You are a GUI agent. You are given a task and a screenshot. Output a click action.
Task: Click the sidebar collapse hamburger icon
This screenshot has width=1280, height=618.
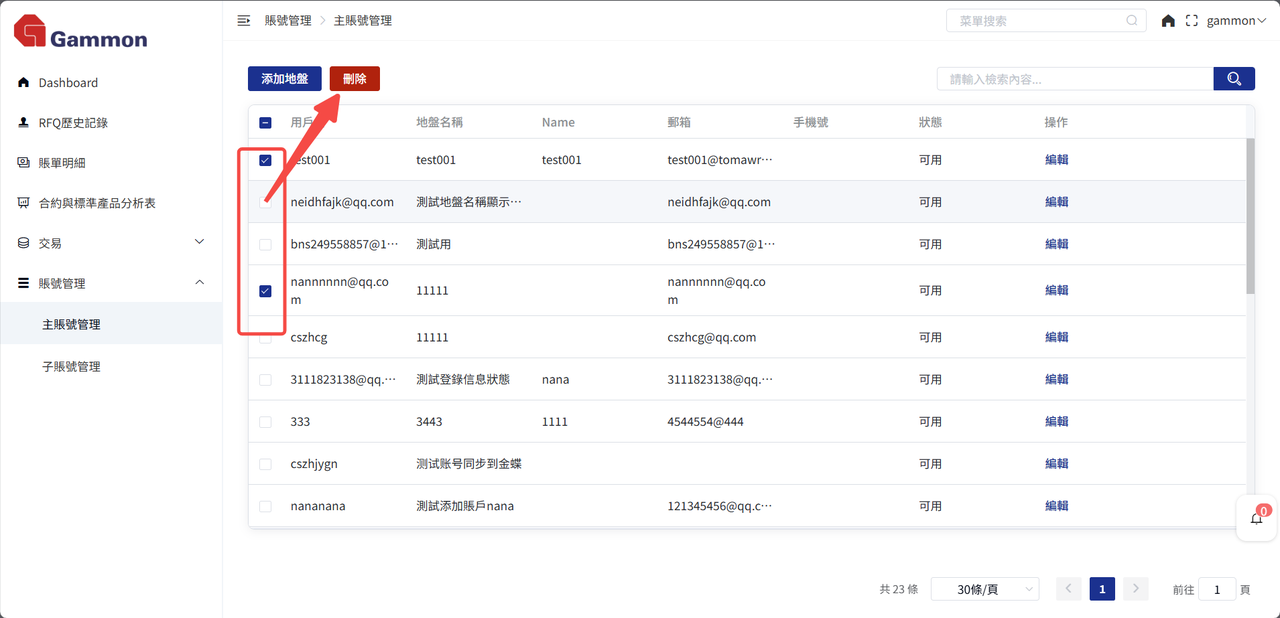pos(243,20)
